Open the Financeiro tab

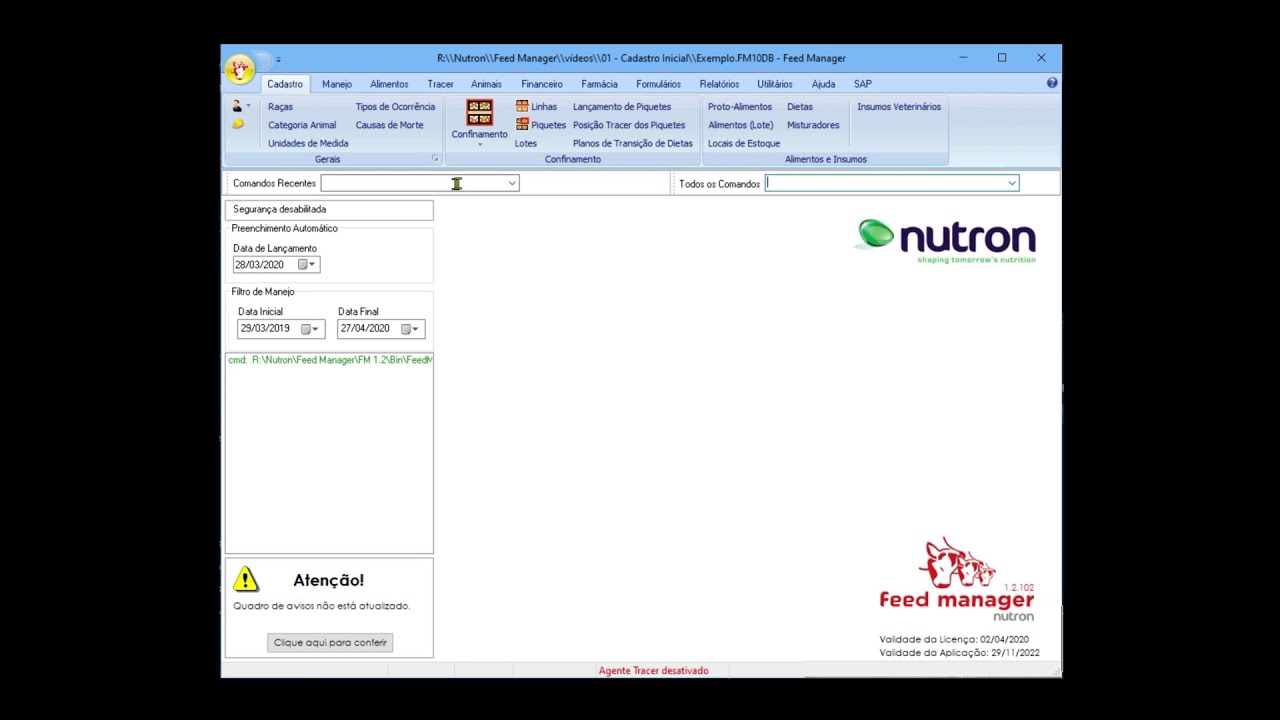click(x=542, y=84)
